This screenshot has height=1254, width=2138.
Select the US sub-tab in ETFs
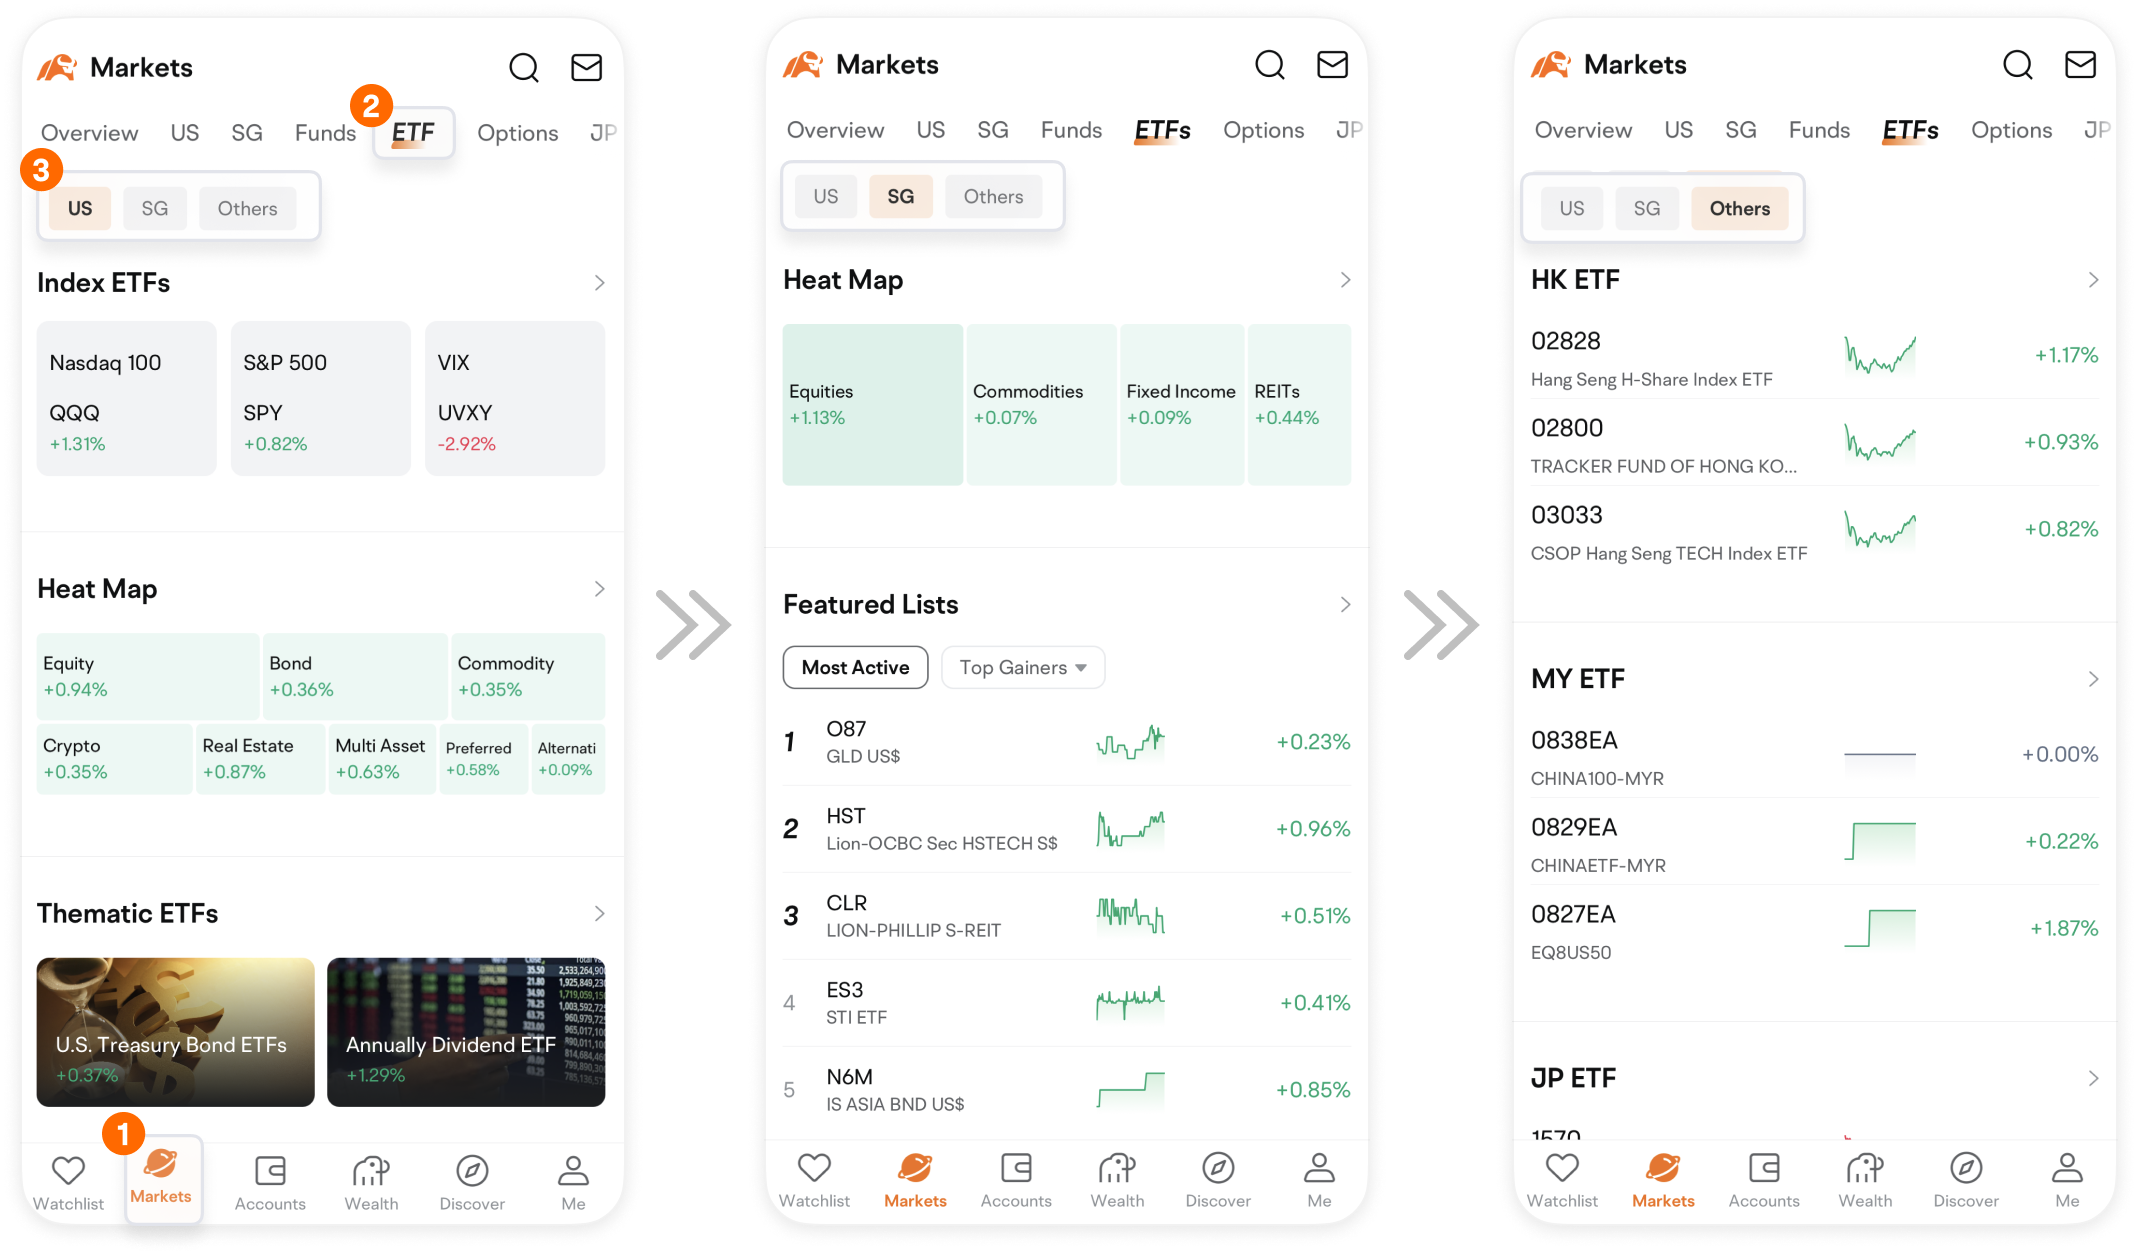click(79, 208)
